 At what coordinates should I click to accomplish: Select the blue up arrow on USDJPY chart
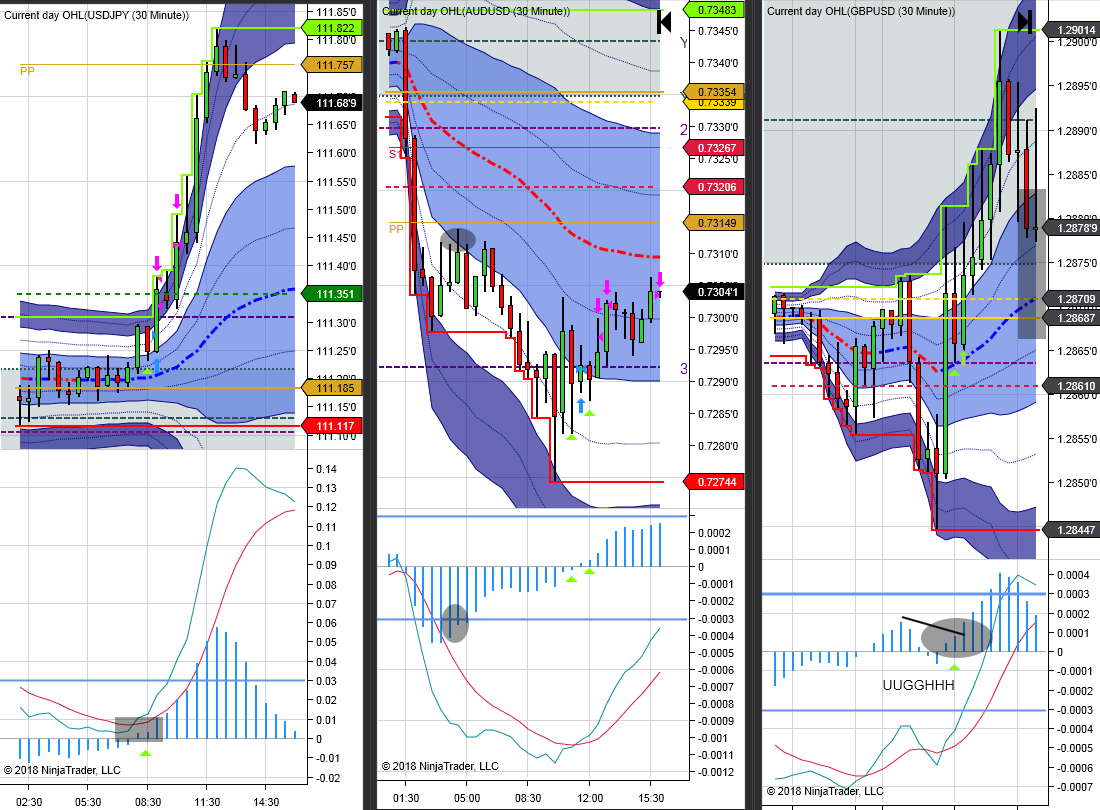156,365
